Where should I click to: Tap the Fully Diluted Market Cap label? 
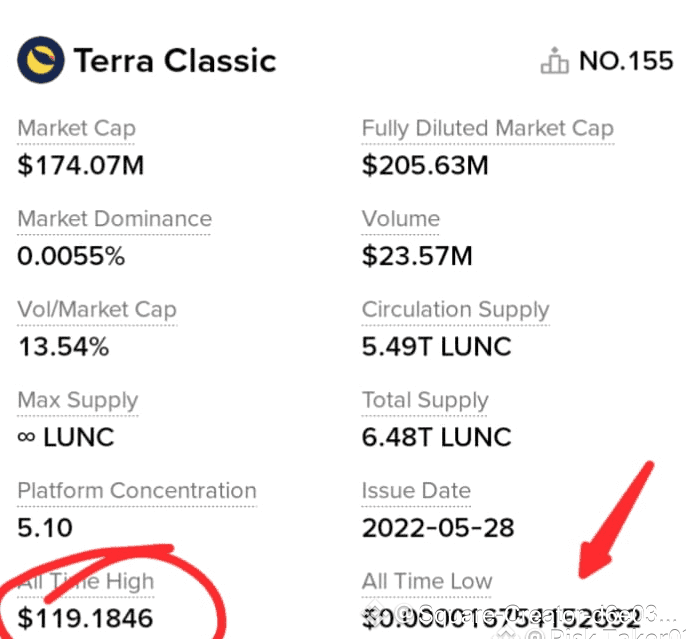(487, 129)
